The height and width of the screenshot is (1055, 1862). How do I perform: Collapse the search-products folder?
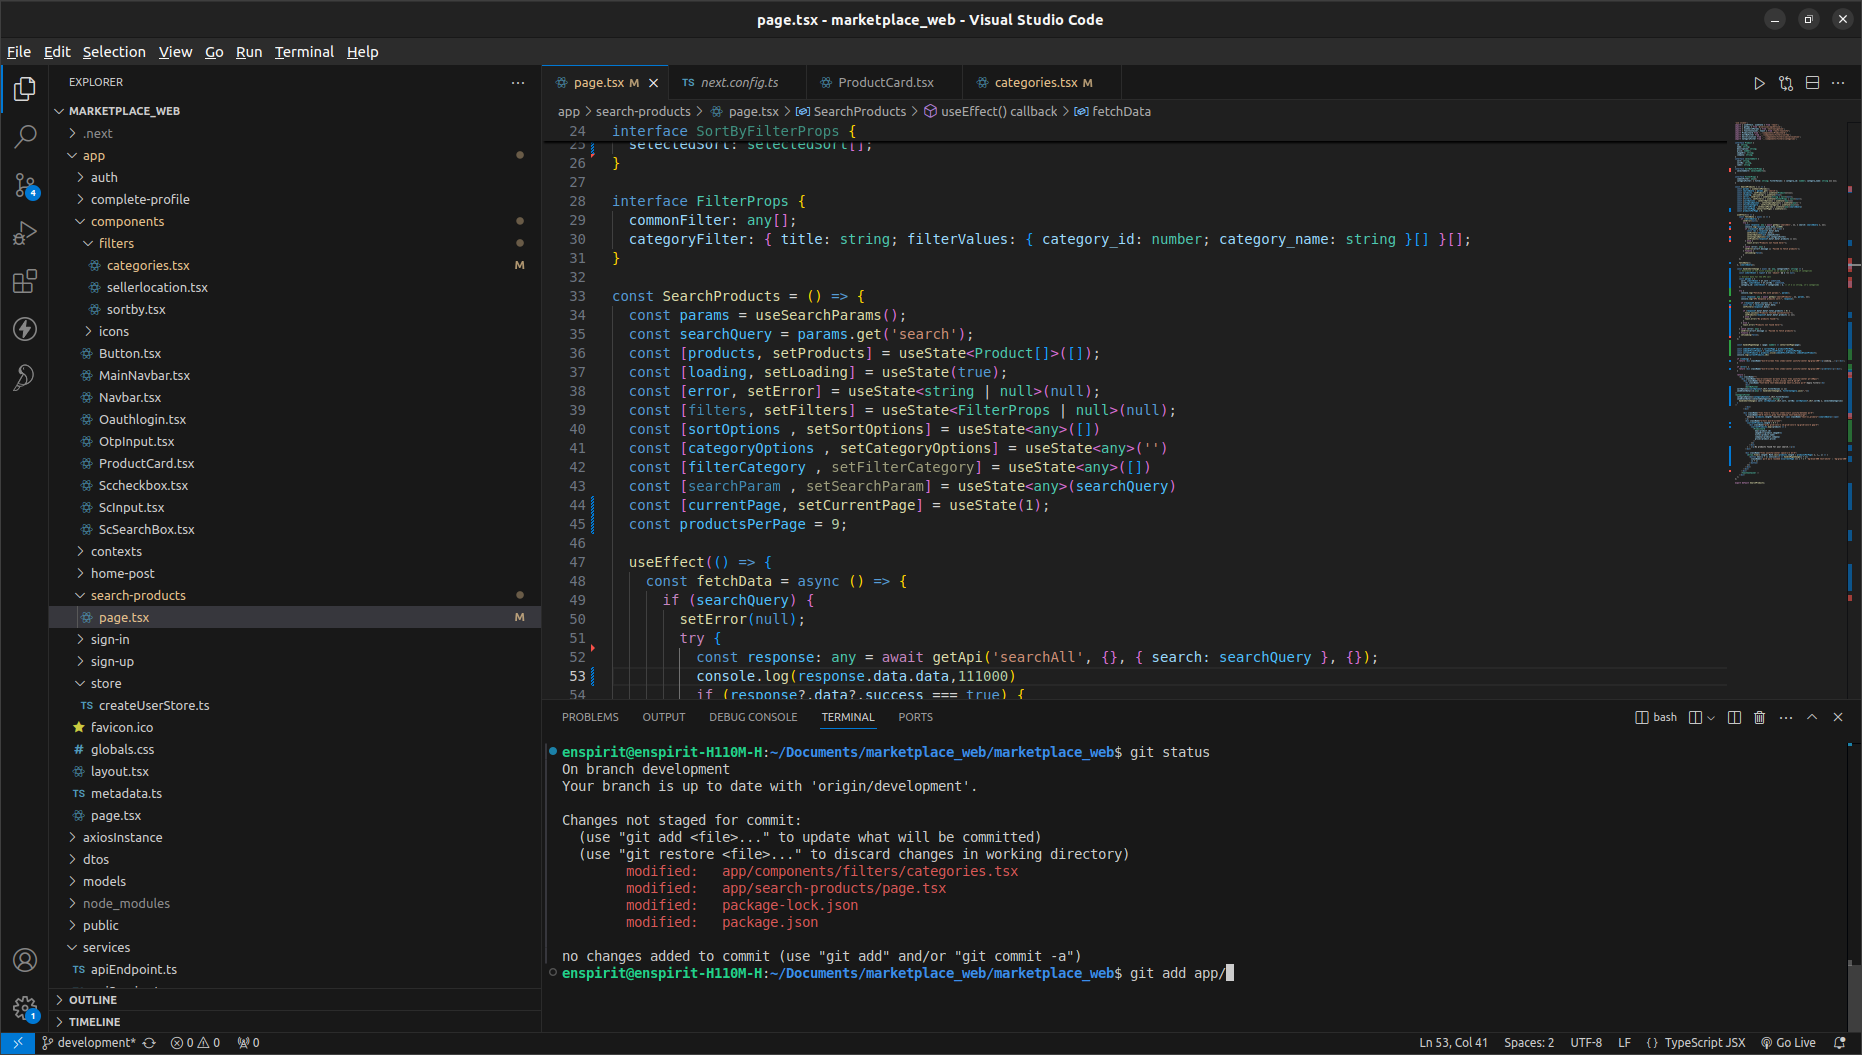pyautogui.click(x=138, y=595)
